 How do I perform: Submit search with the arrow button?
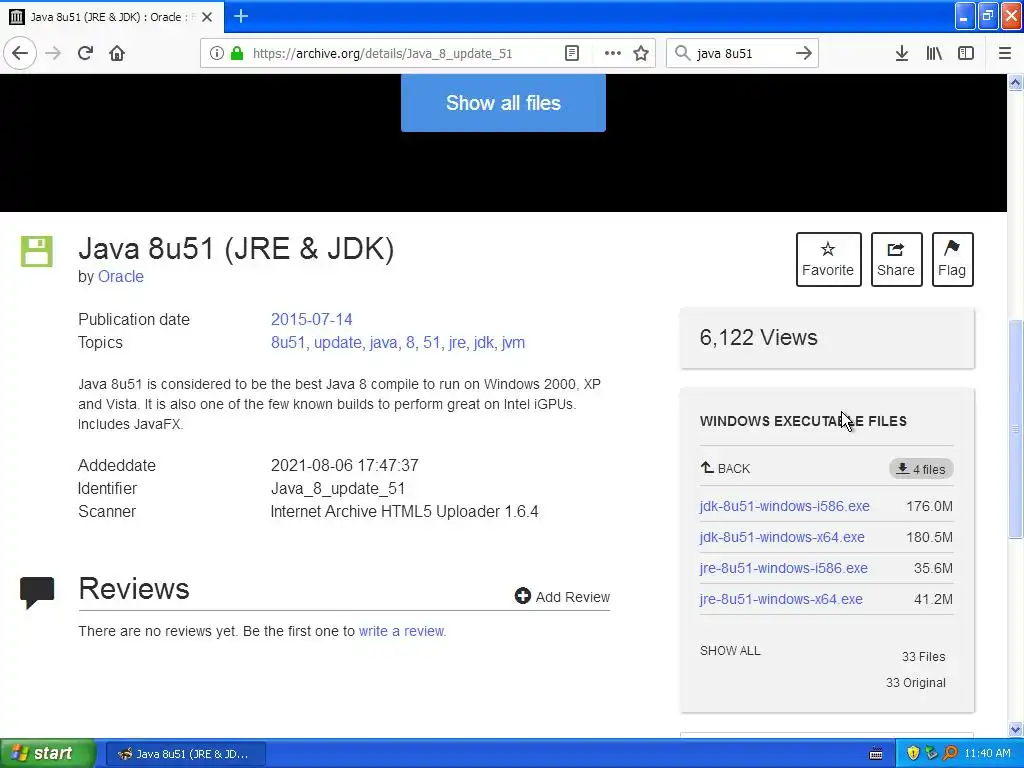[804, 53]
